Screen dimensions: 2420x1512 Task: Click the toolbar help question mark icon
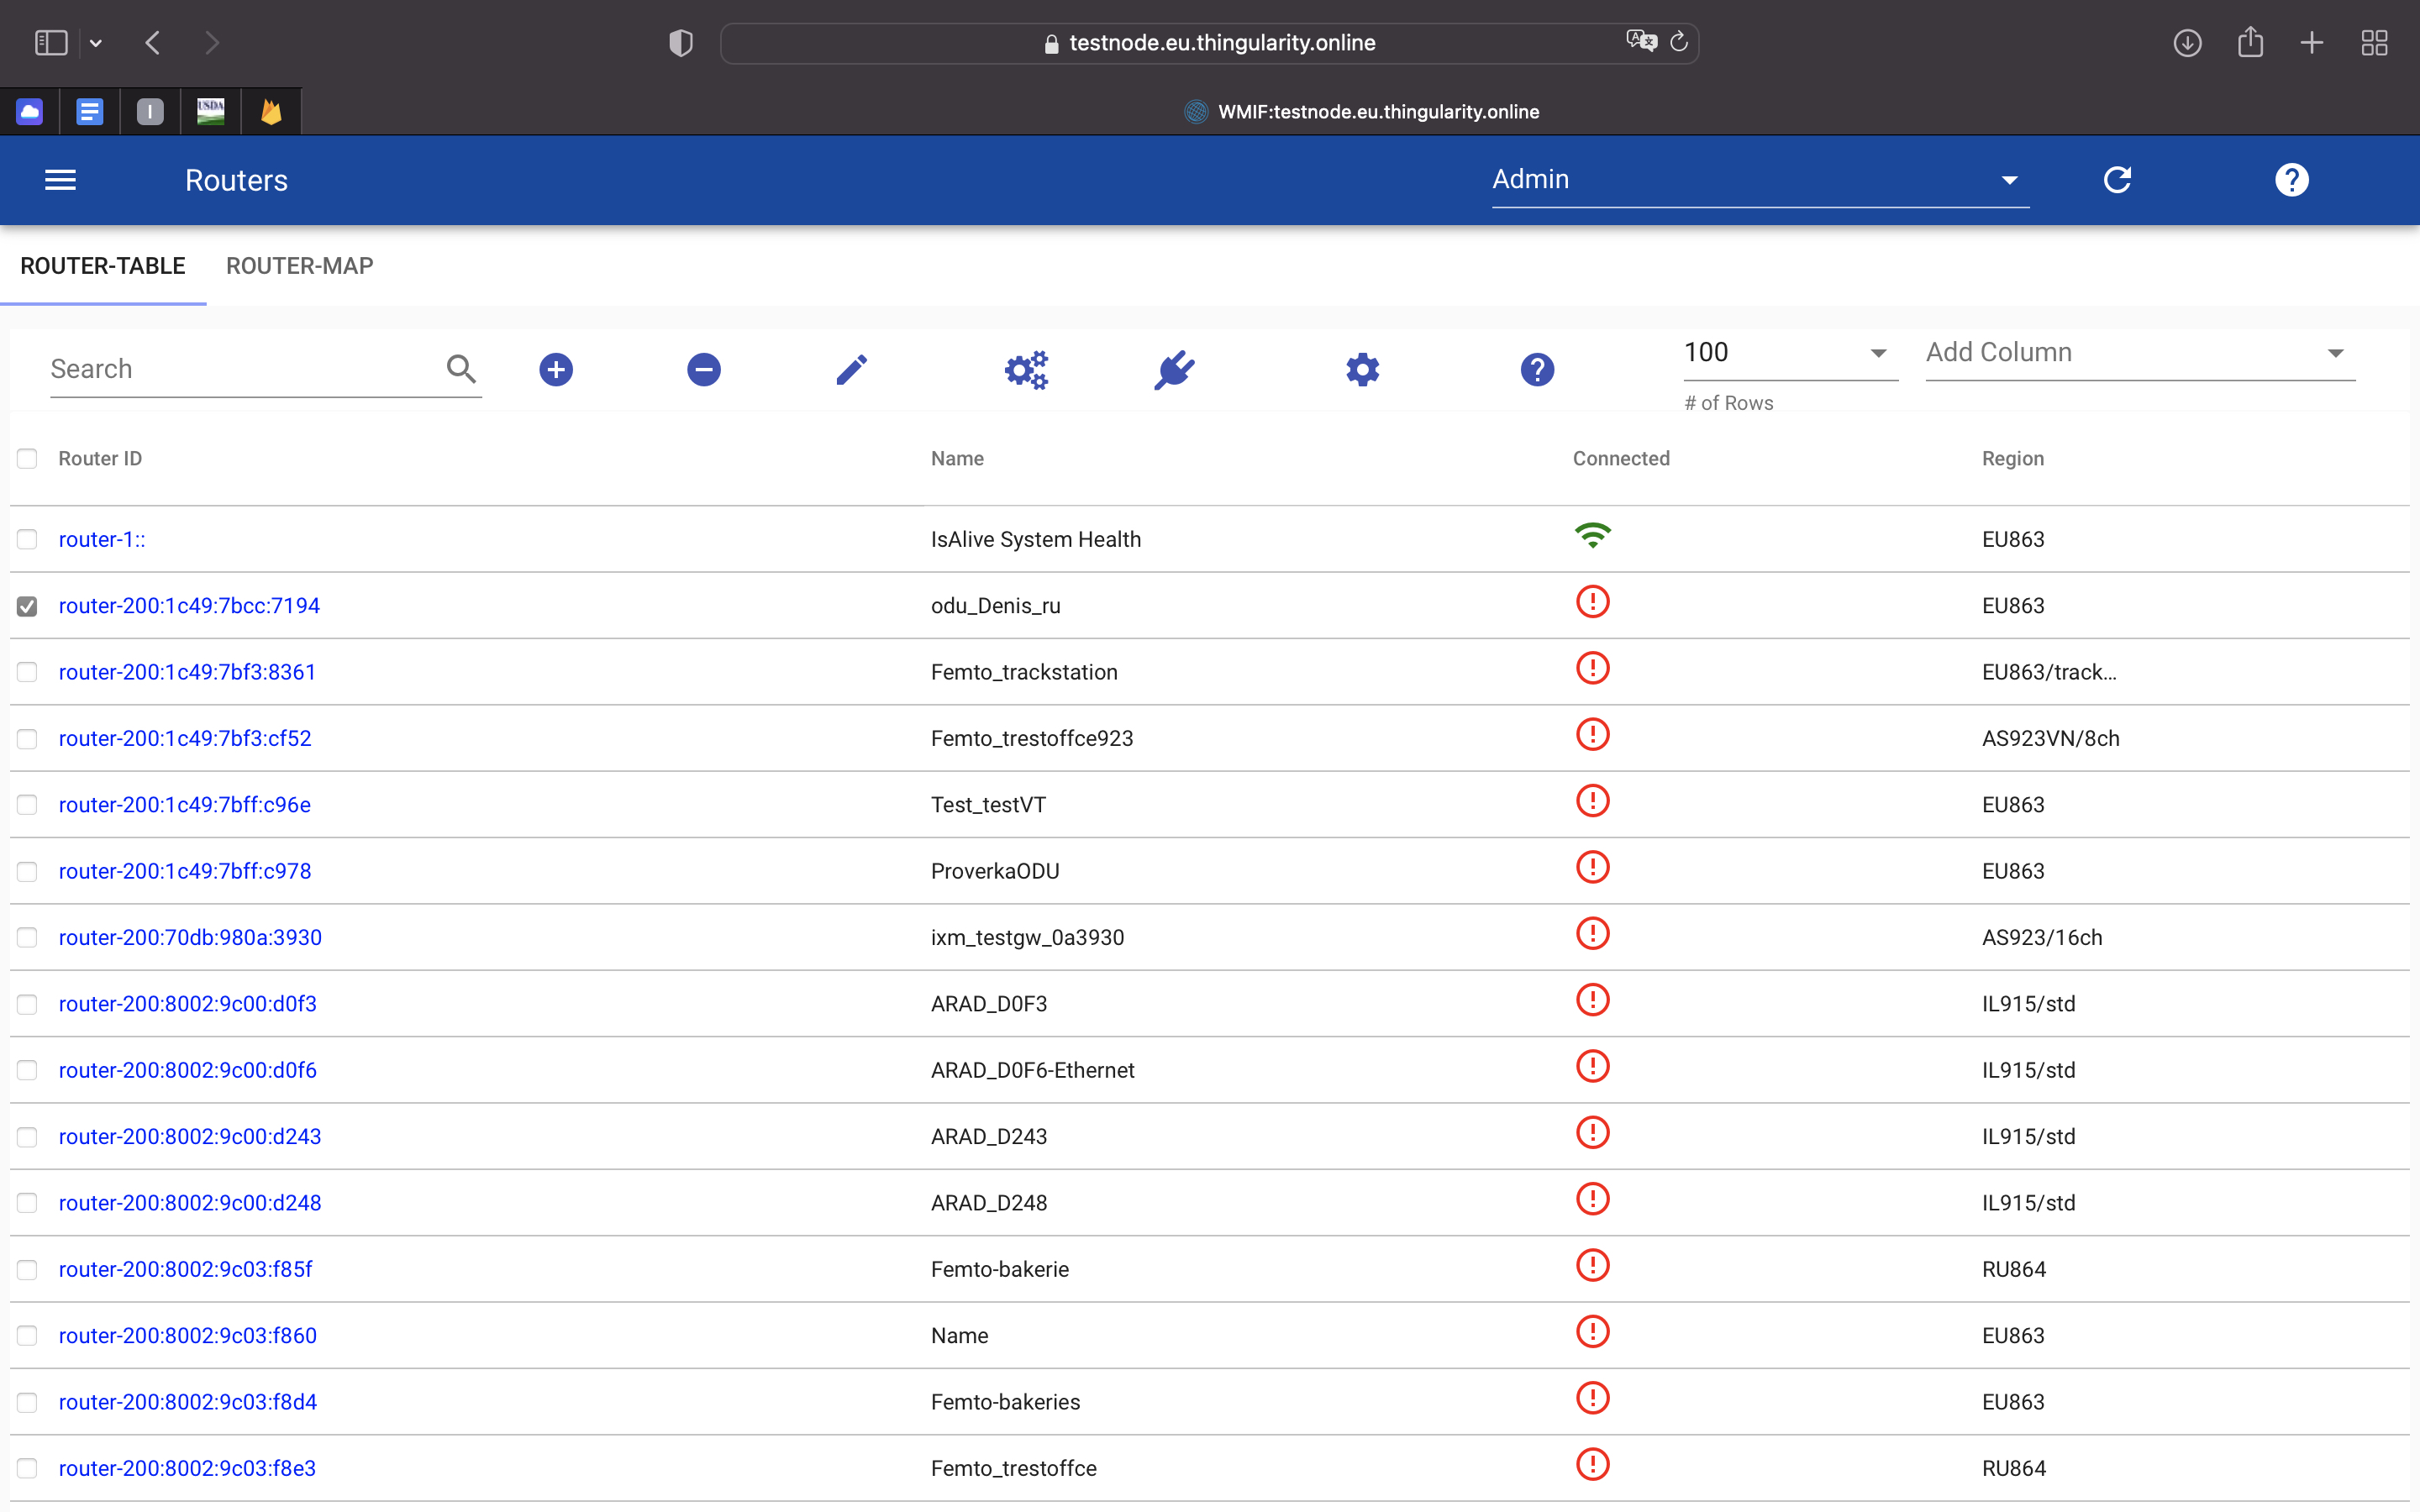point(1537,370)
